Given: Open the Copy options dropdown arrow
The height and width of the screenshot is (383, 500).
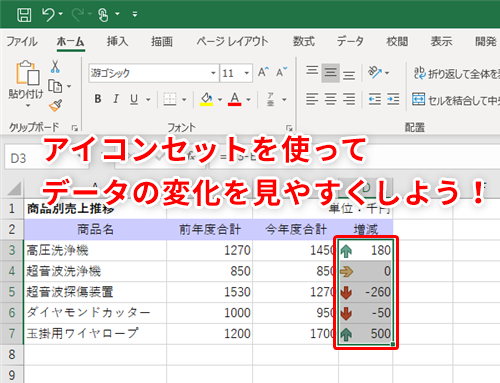Looking at the screenshot, I should coord(69,86).
